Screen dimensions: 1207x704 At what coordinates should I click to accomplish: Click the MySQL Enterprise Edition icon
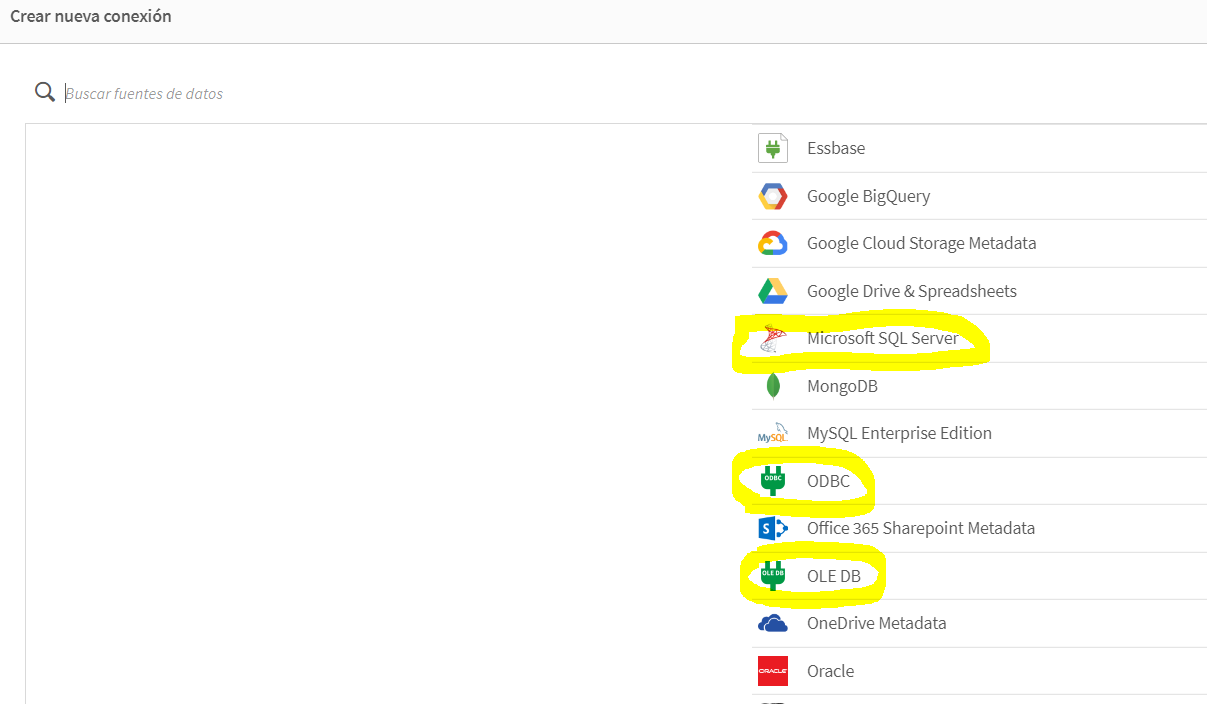[772, 432]
